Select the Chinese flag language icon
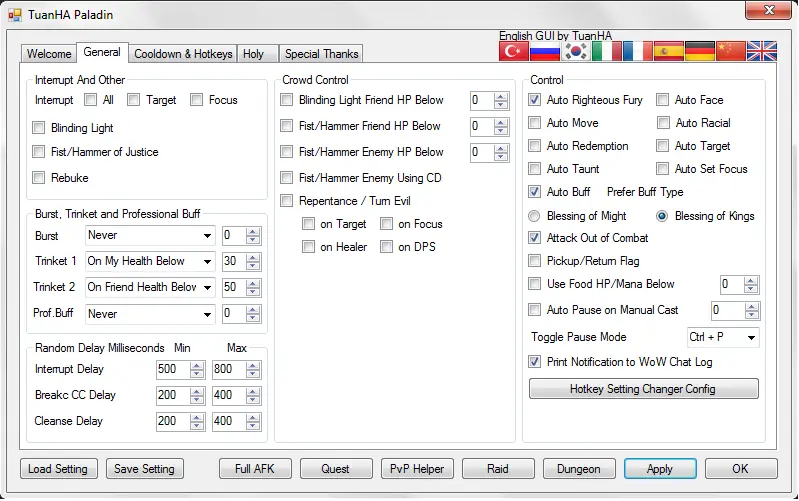799x501 pixels. tap(731, 51)
